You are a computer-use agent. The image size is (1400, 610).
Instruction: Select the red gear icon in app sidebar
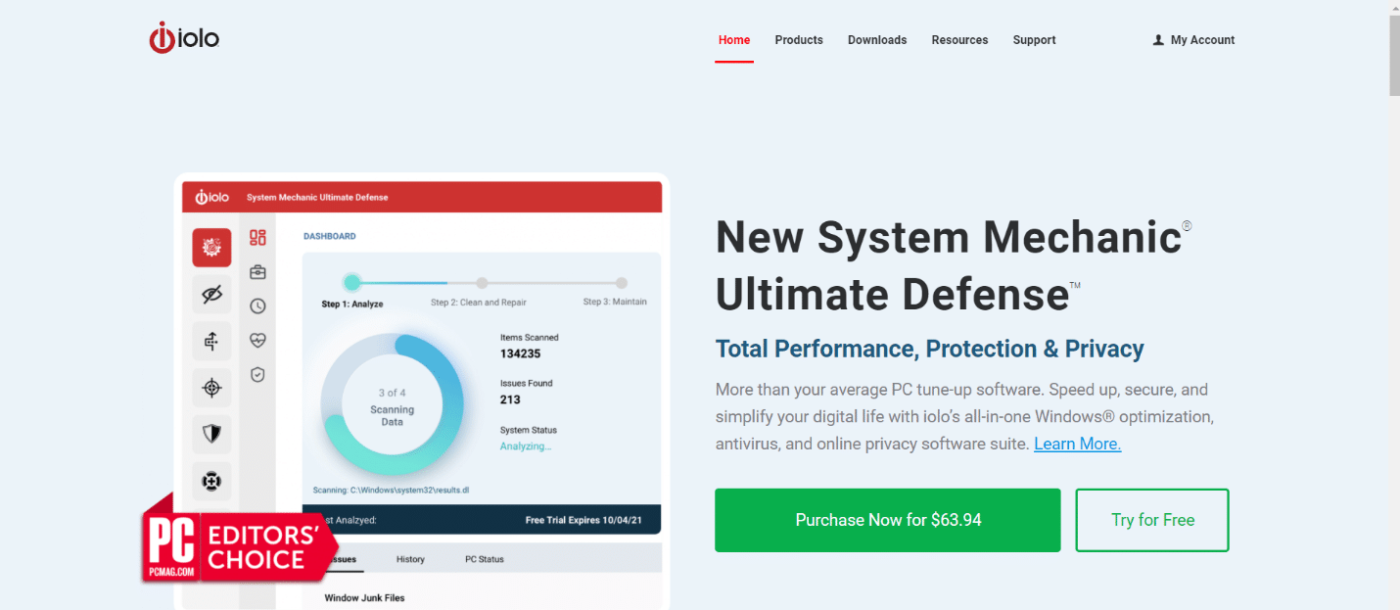[211, 247]
